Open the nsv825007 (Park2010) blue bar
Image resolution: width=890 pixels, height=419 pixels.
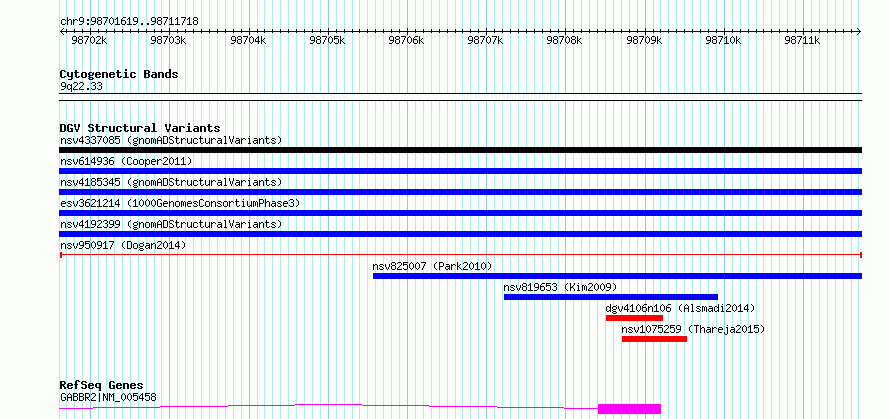coord(617,276)
